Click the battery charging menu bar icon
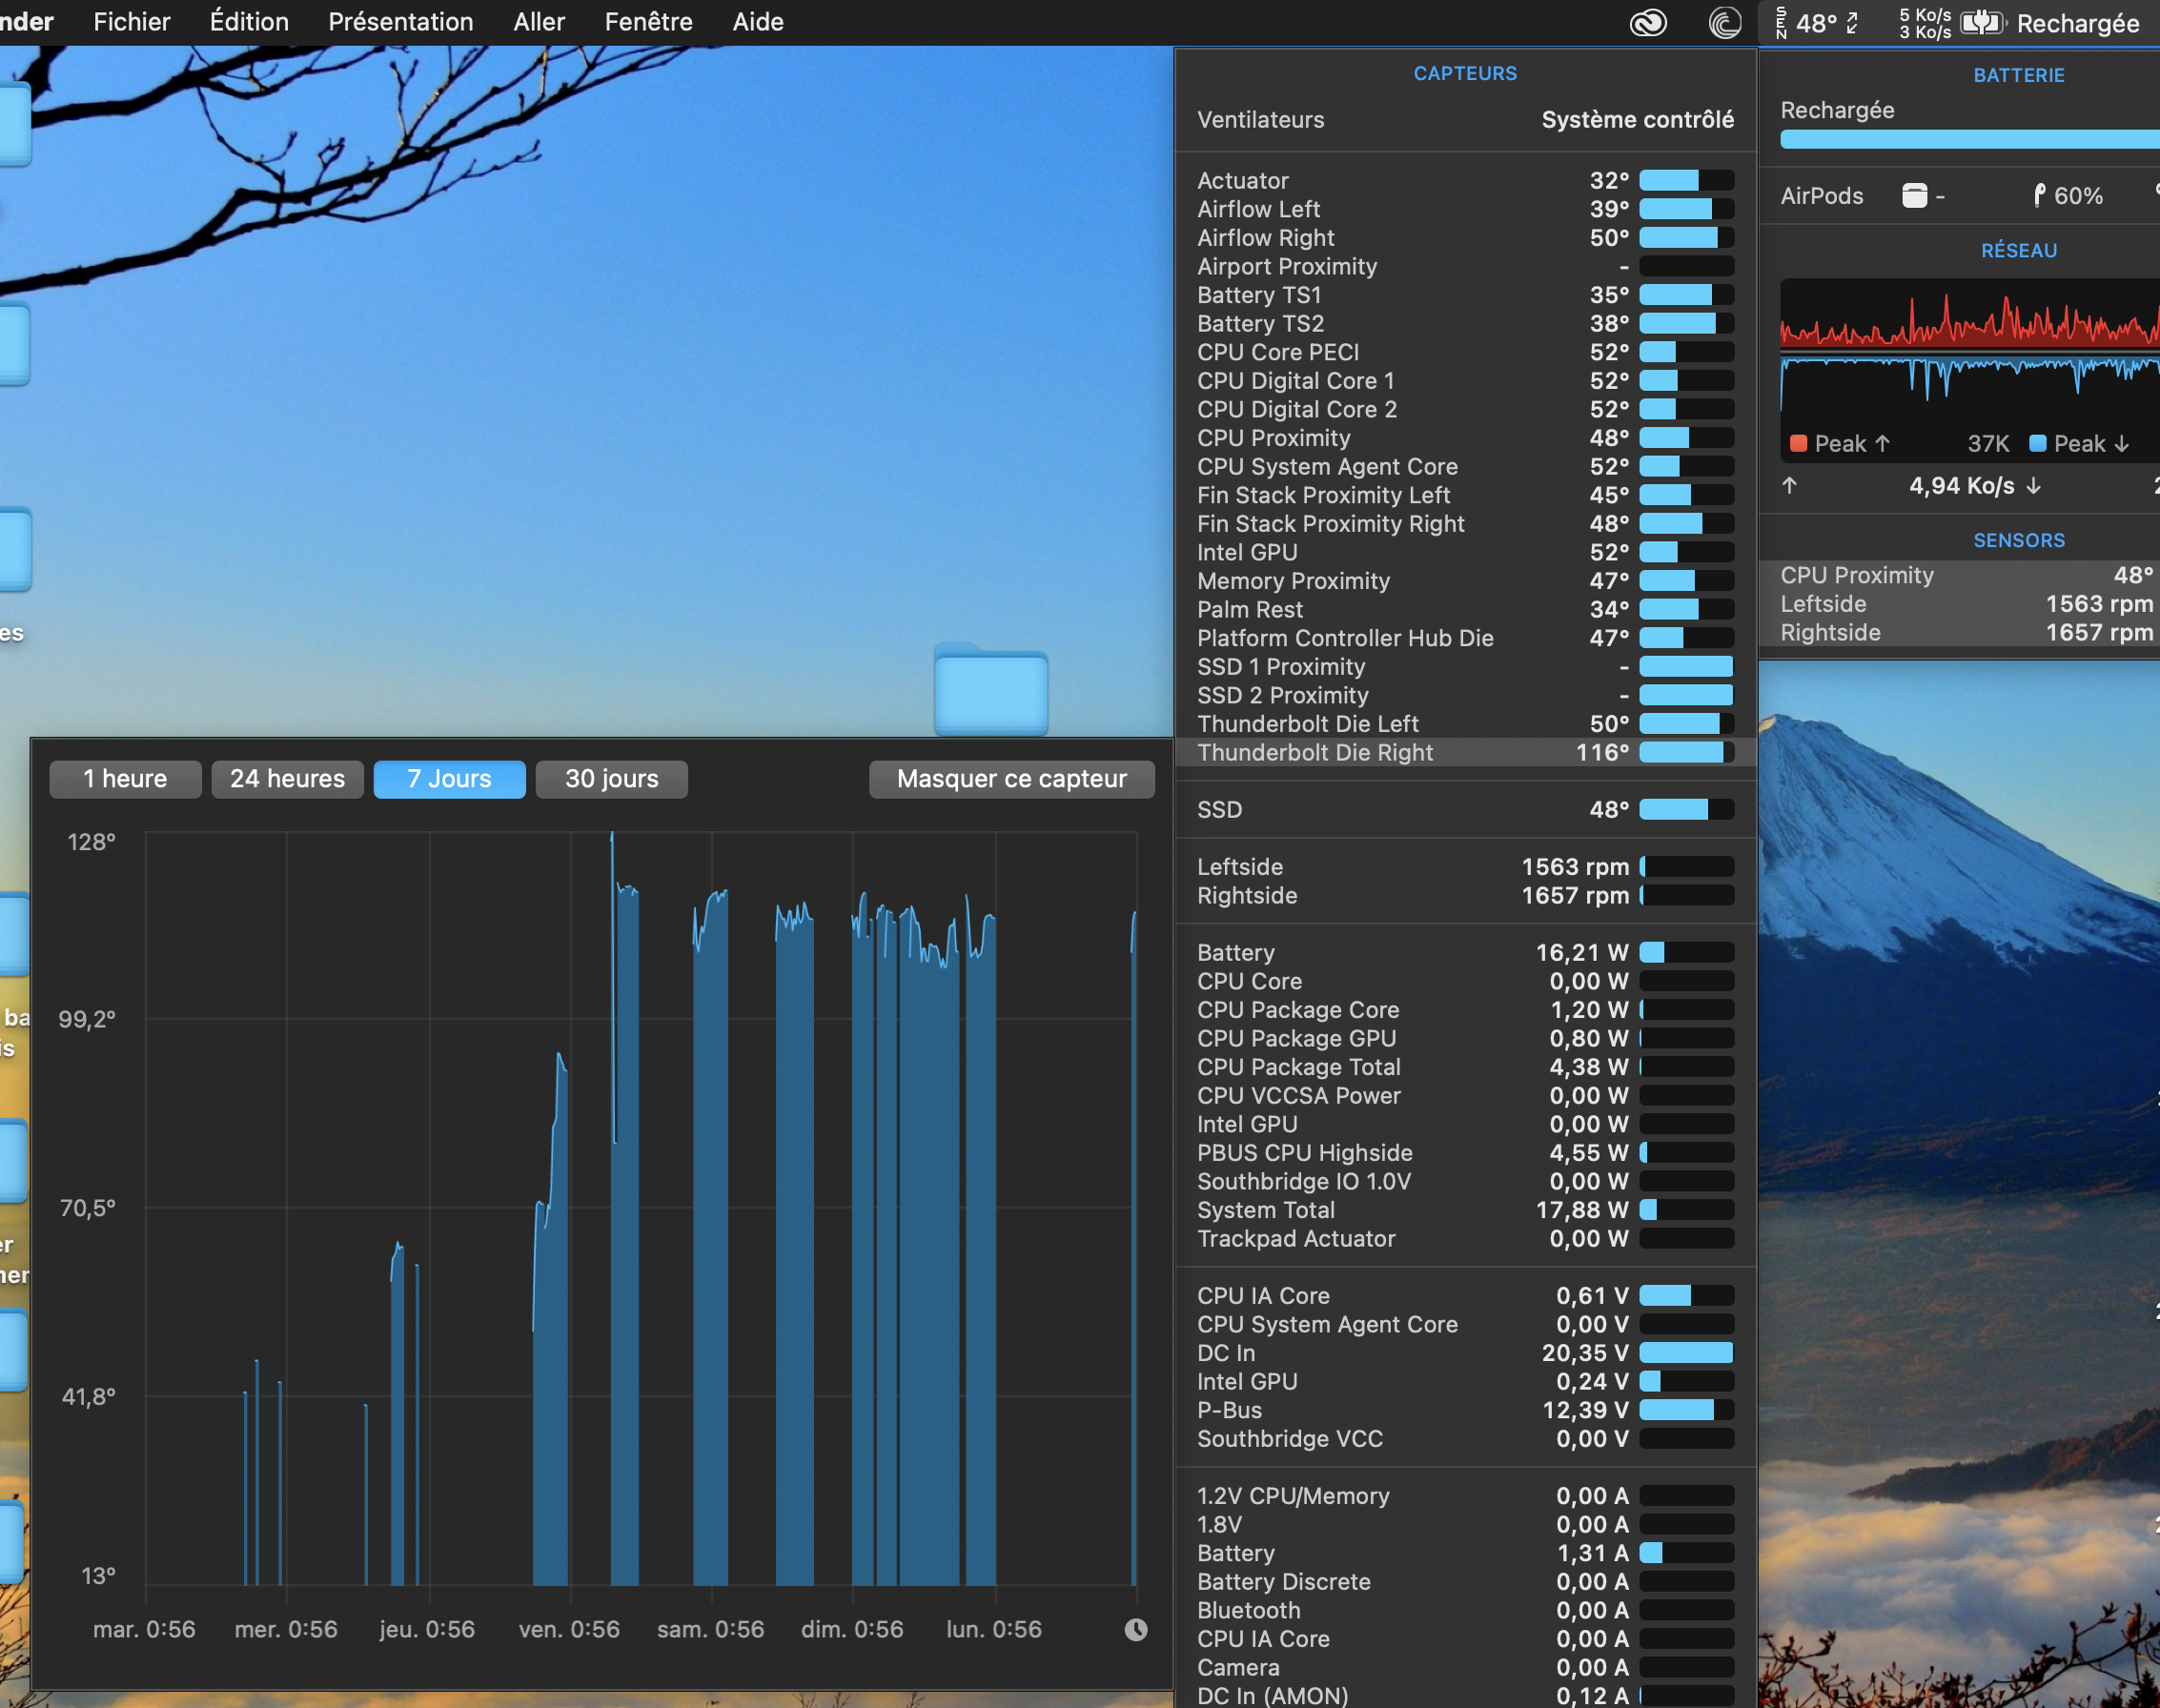This screenshot has height=1708, width=2160. (x=1982, y=22)
